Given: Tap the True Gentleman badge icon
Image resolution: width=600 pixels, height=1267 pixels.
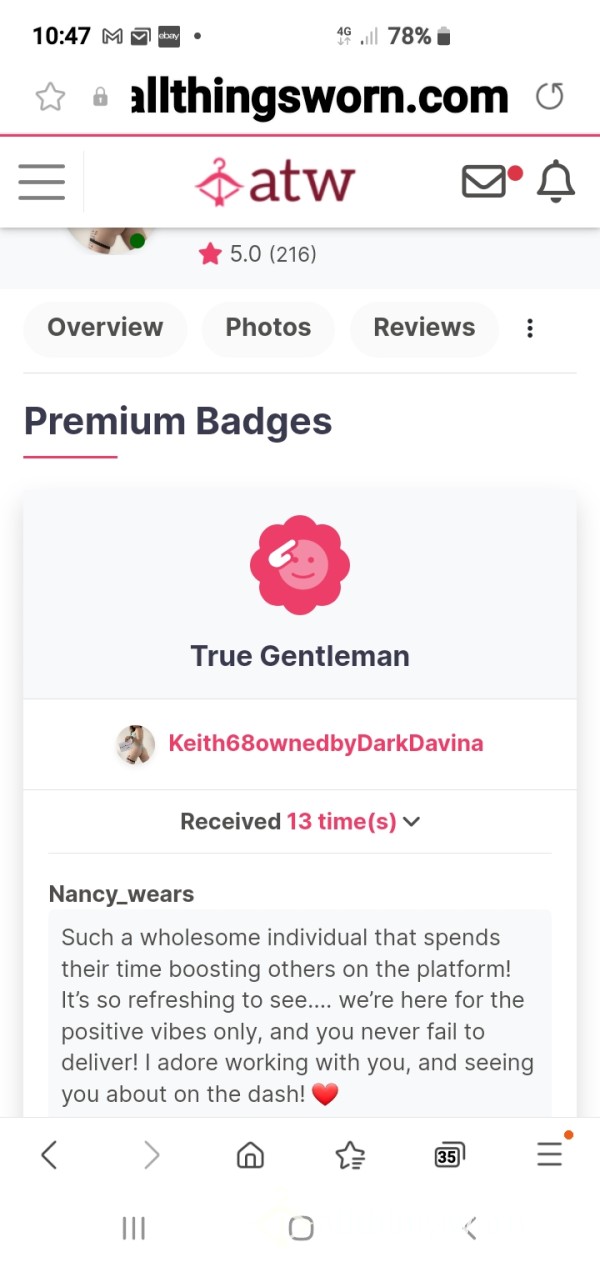Looking at the screenshot, I should (300, 564).
